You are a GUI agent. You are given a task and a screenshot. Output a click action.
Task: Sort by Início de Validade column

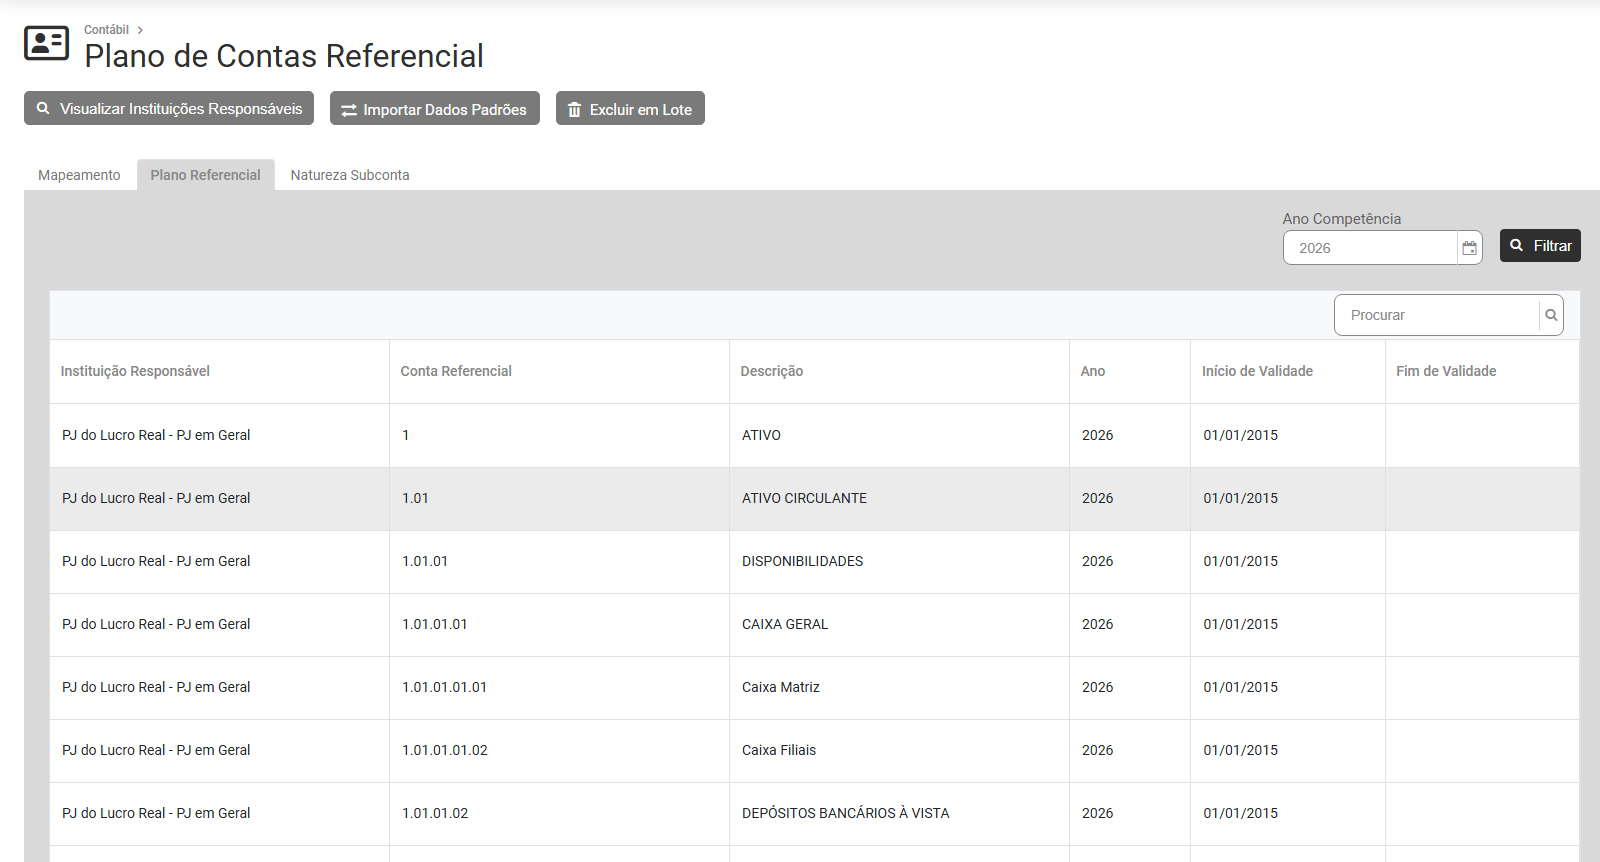[x=1257, y=371]
